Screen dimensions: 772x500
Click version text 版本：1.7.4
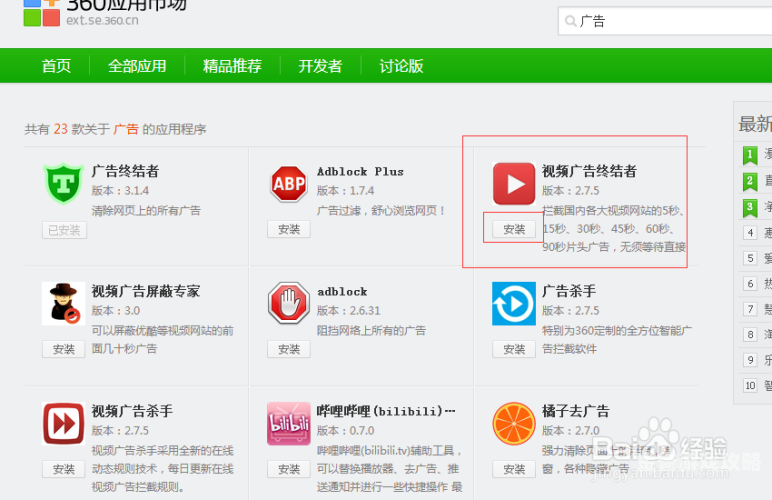coord(346,191)
